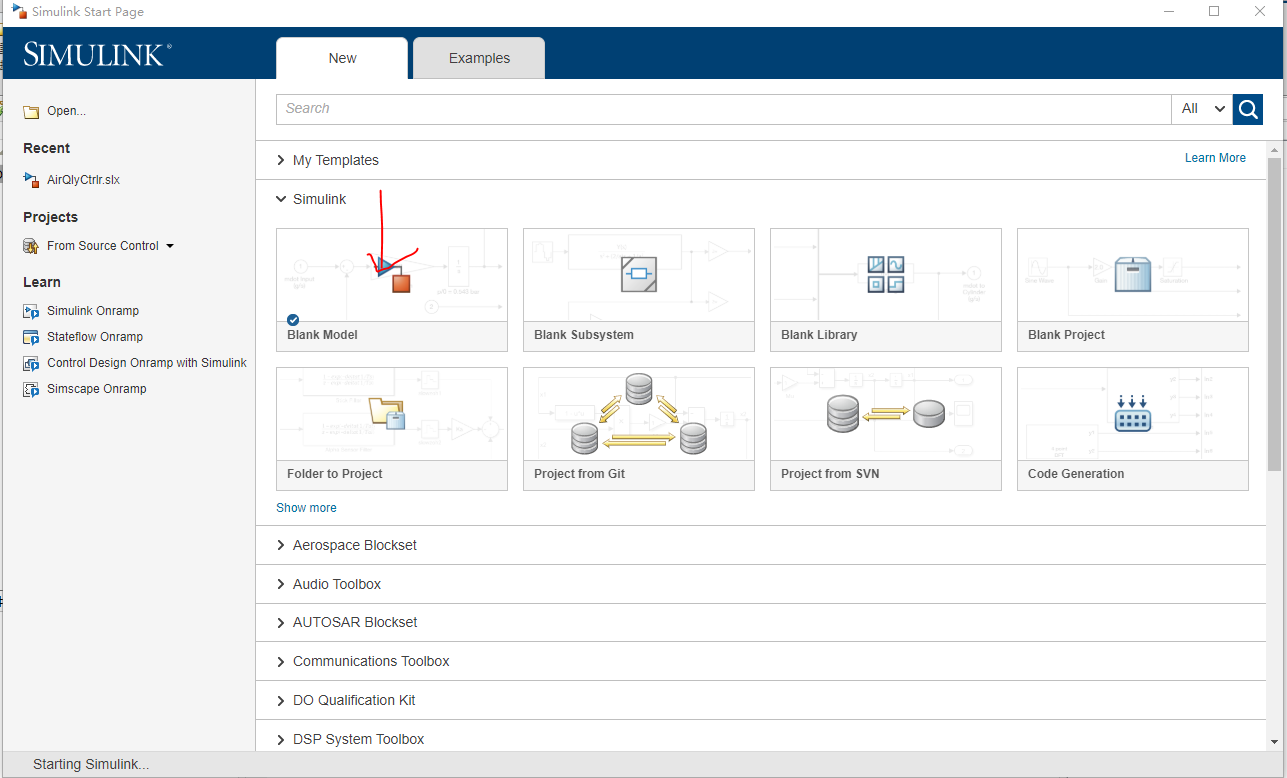Click the Stateflow Onramp icon
Viewport: 1287px width, 778px height.
pyautogui.click(x=31, y=337)
